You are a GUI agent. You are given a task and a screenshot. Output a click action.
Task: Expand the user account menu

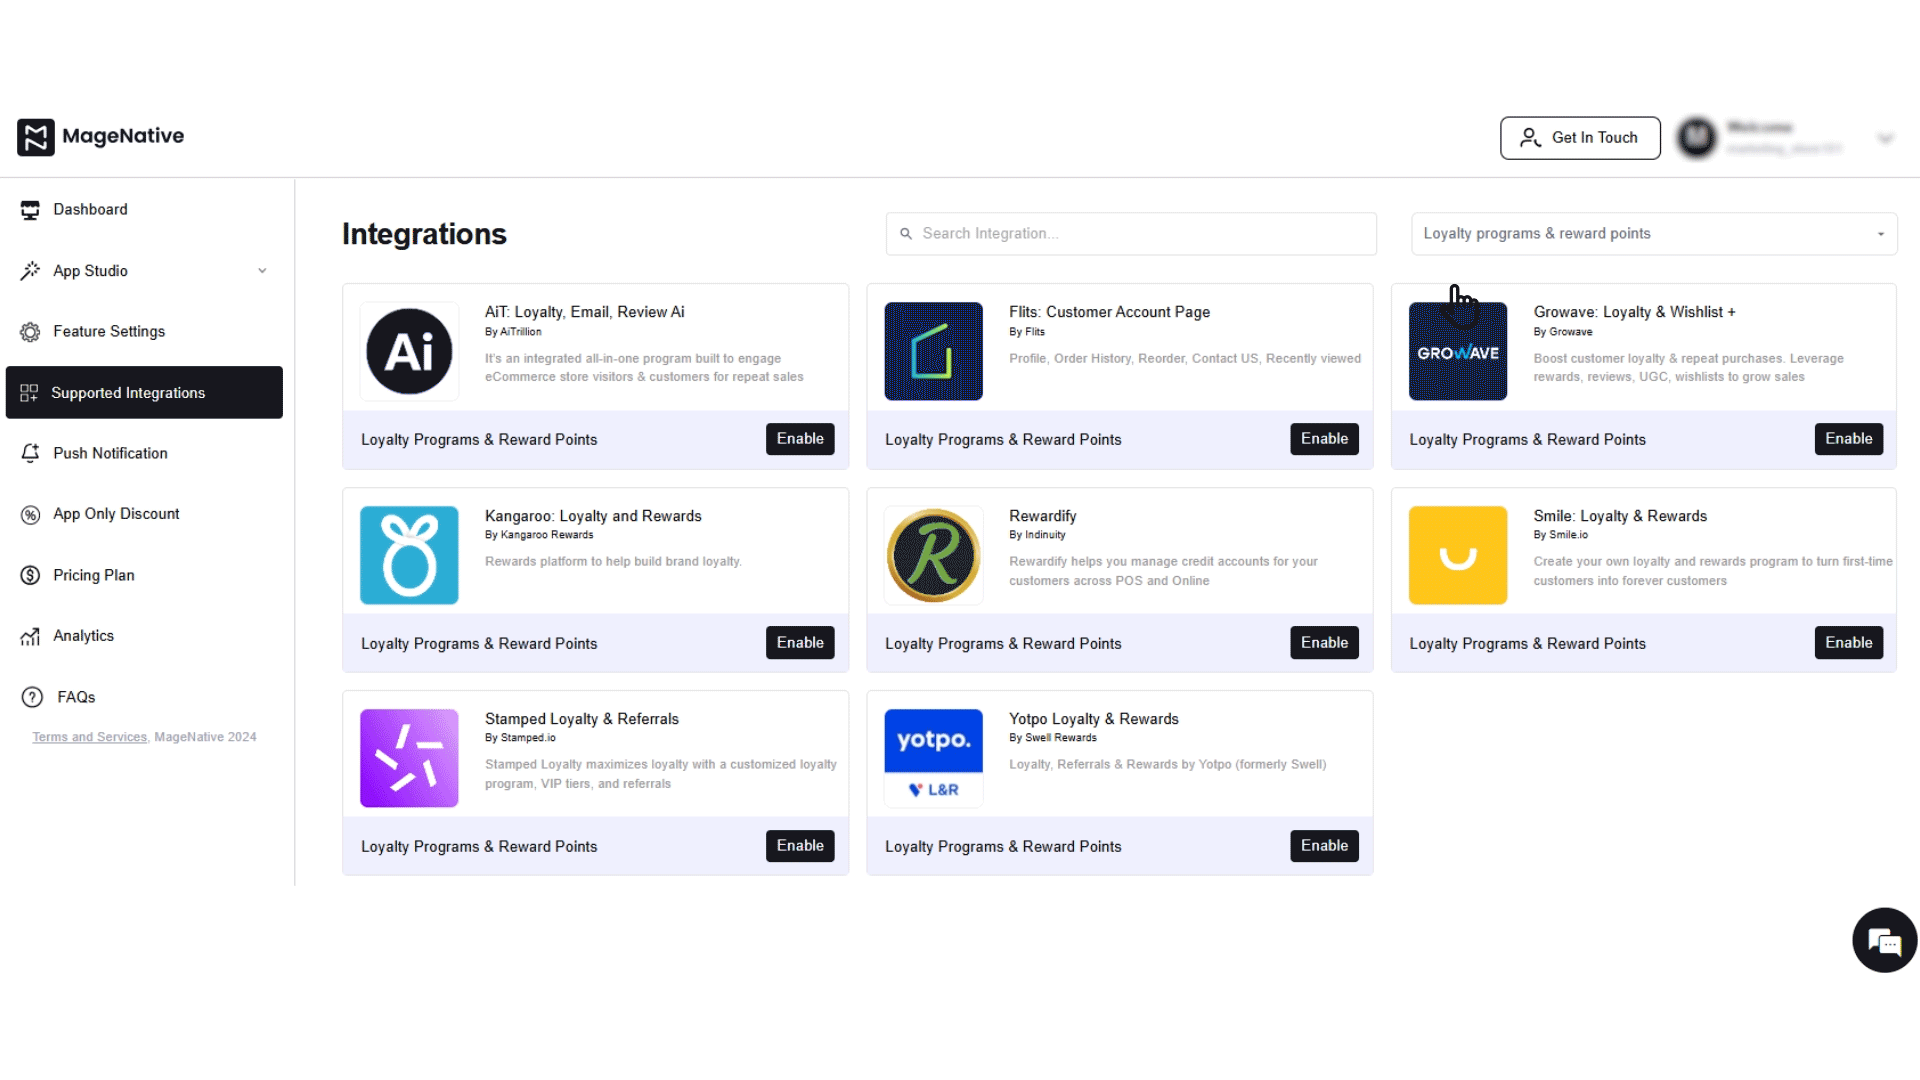(1884, 137)
